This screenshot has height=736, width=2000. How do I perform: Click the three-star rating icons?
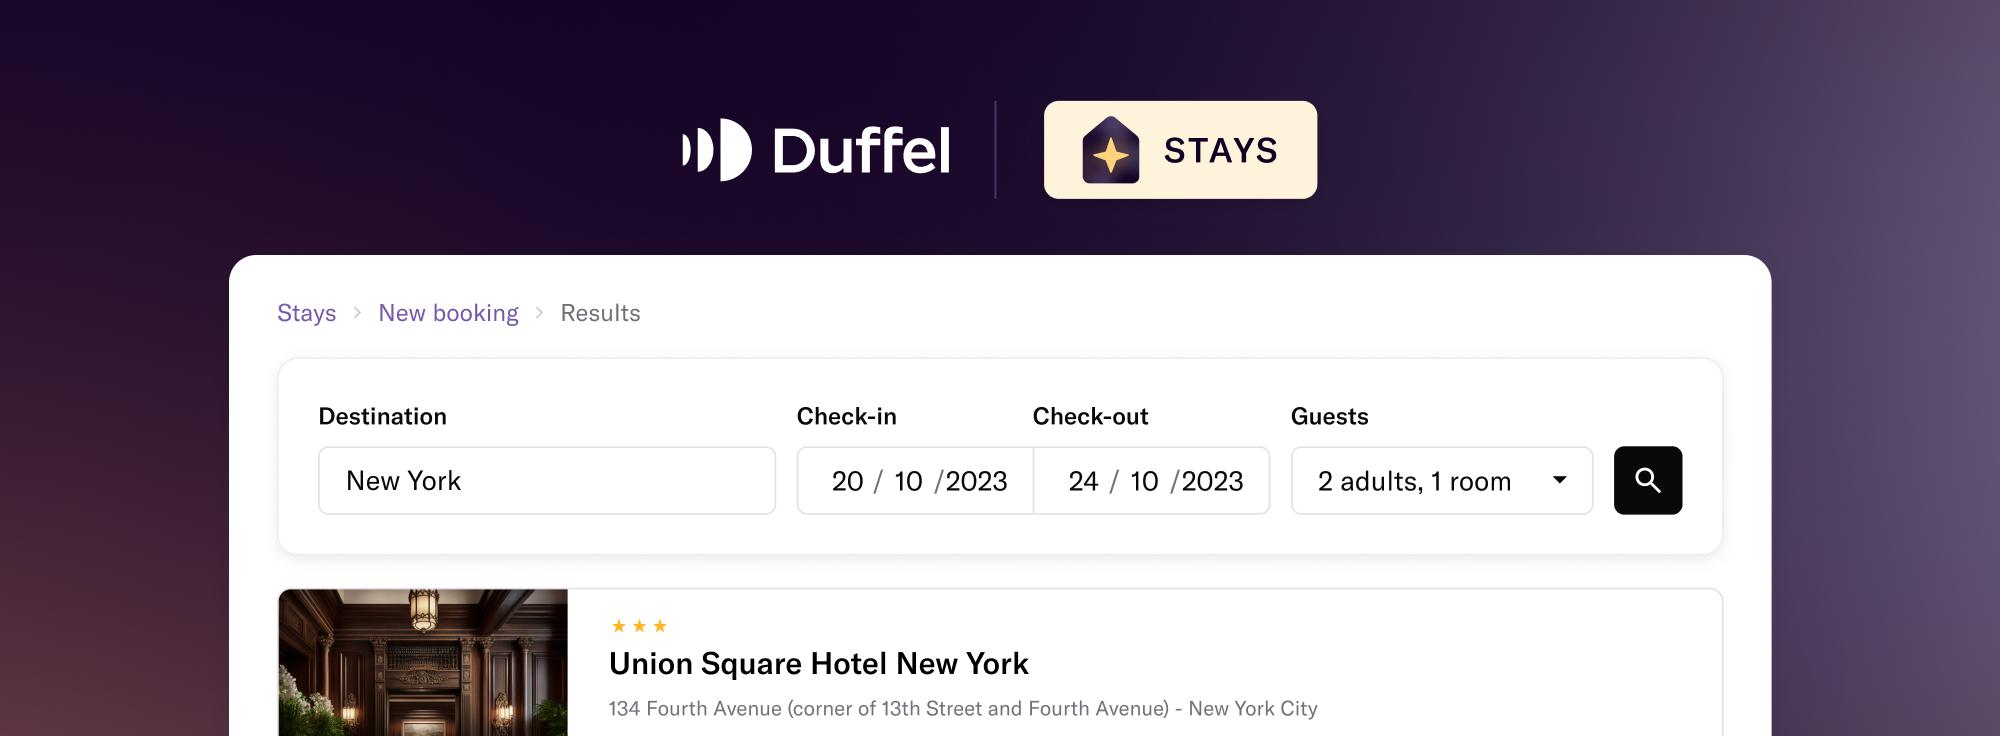[x=639, y=626]
